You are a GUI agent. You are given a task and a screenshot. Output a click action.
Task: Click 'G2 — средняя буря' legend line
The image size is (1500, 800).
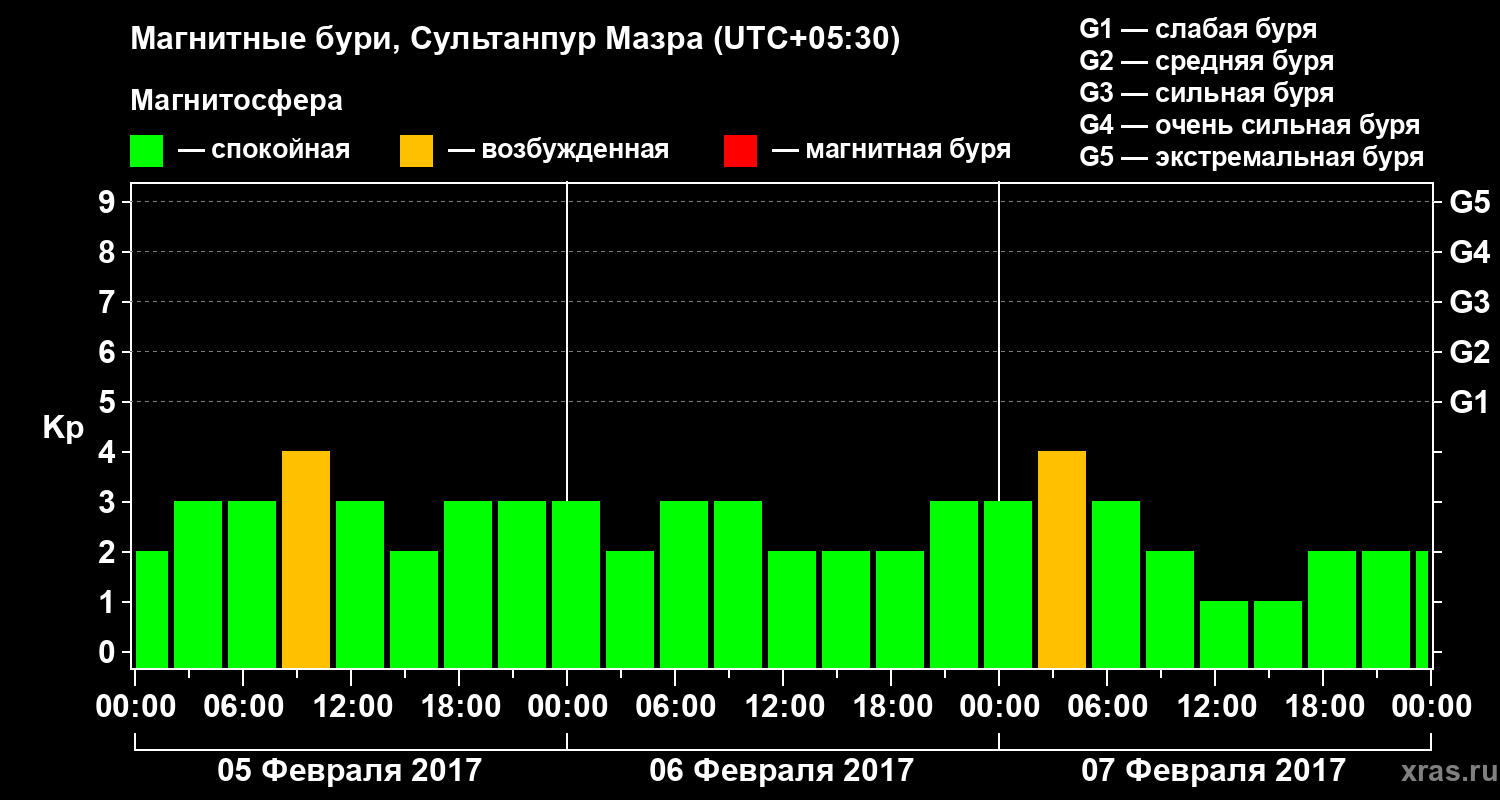point(1207,61)
